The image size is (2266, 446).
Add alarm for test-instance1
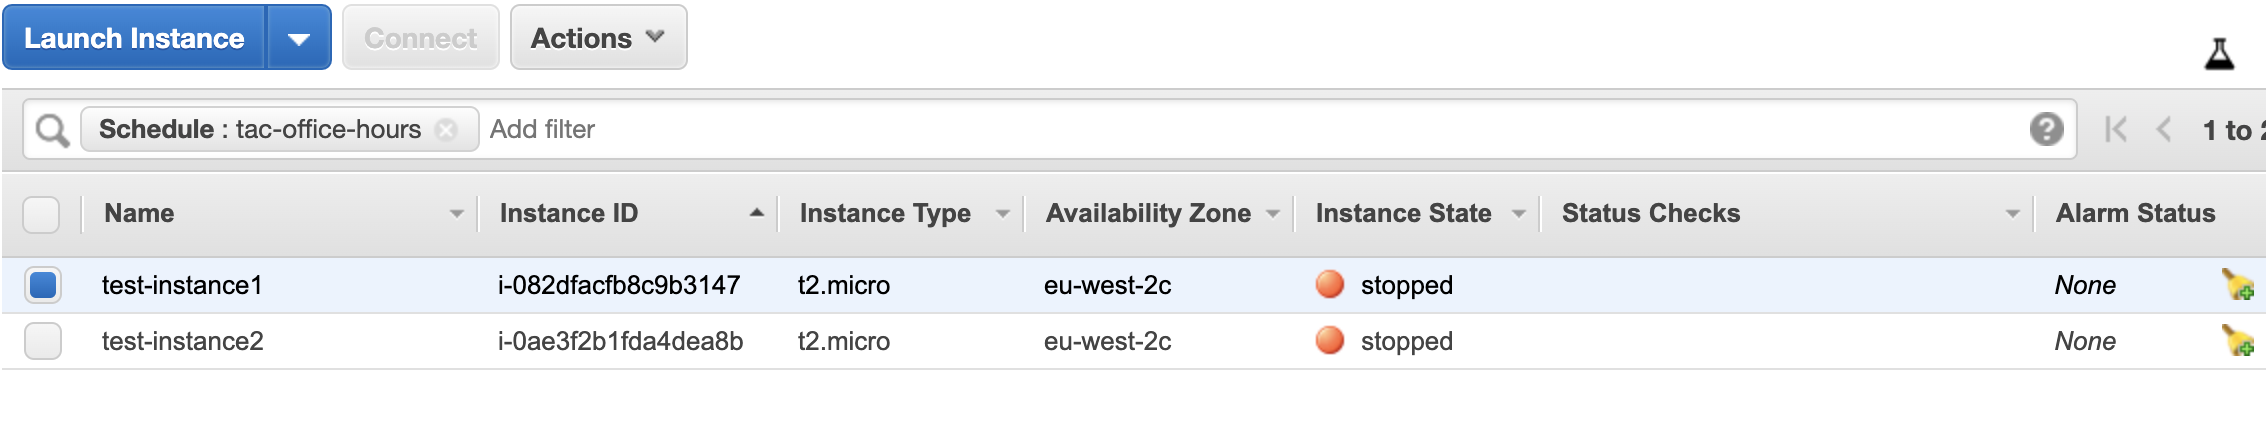click(x=2237, y=285)
